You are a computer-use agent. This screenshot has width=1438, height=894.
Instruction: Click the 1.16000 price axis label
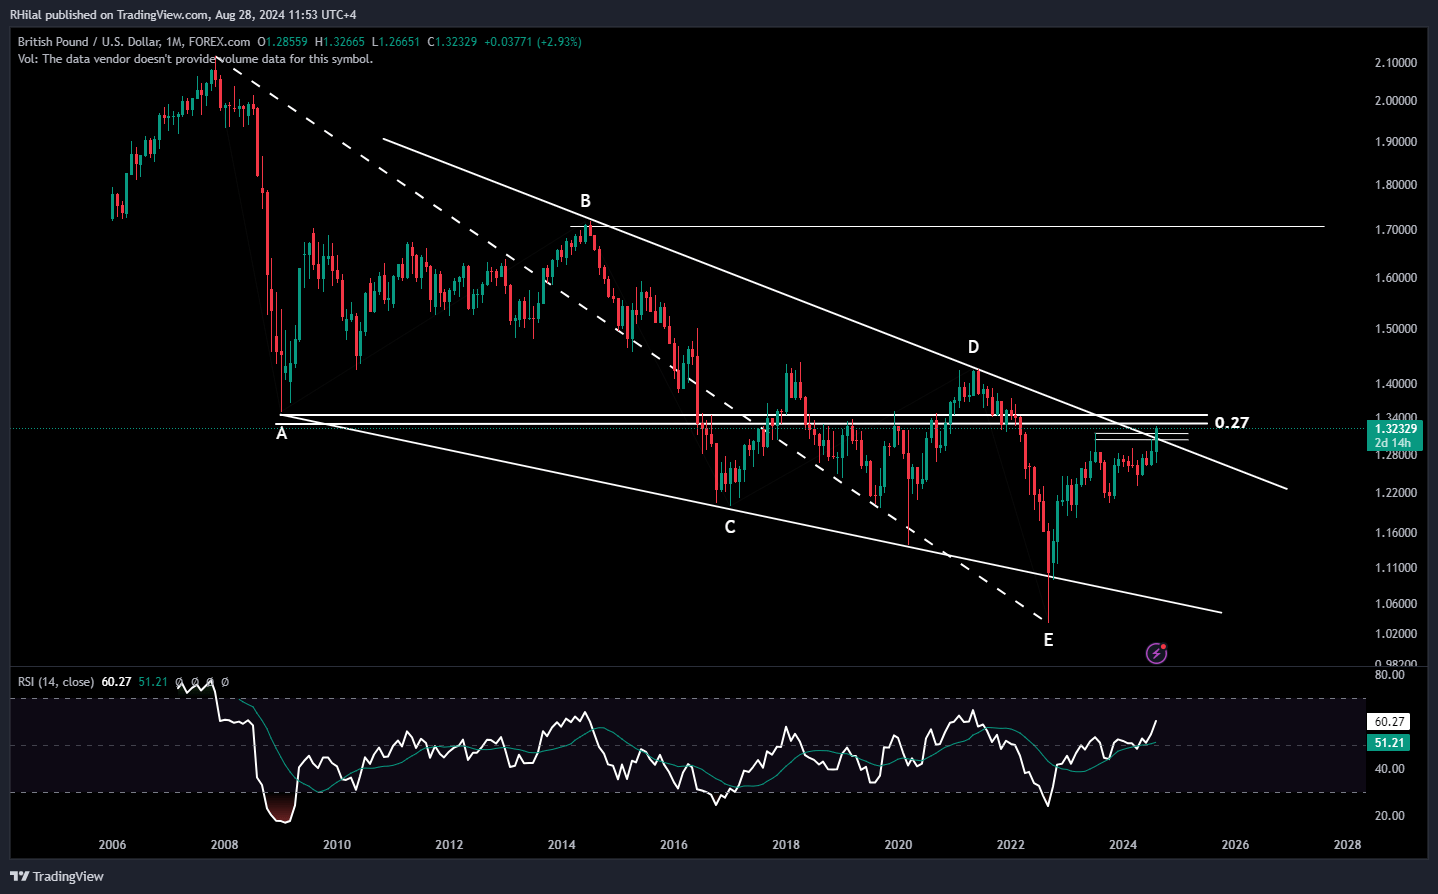pos(1396,533)
